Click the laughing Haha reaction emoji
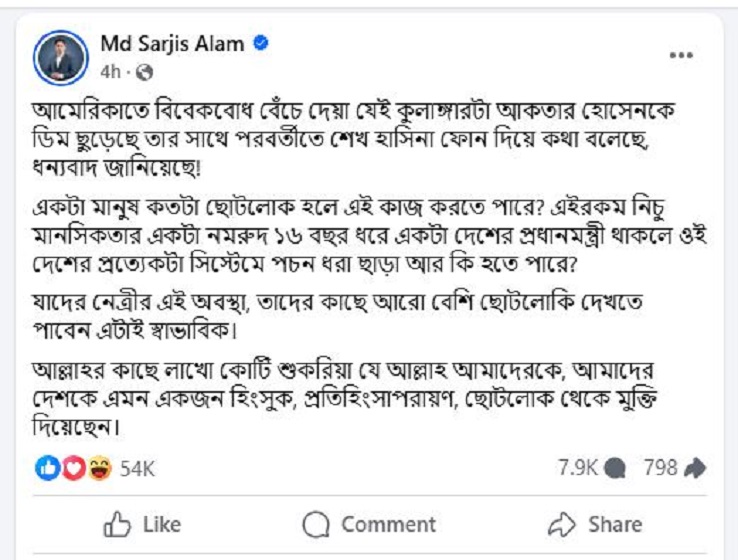 pyautogui.click(x=98, y=468)
